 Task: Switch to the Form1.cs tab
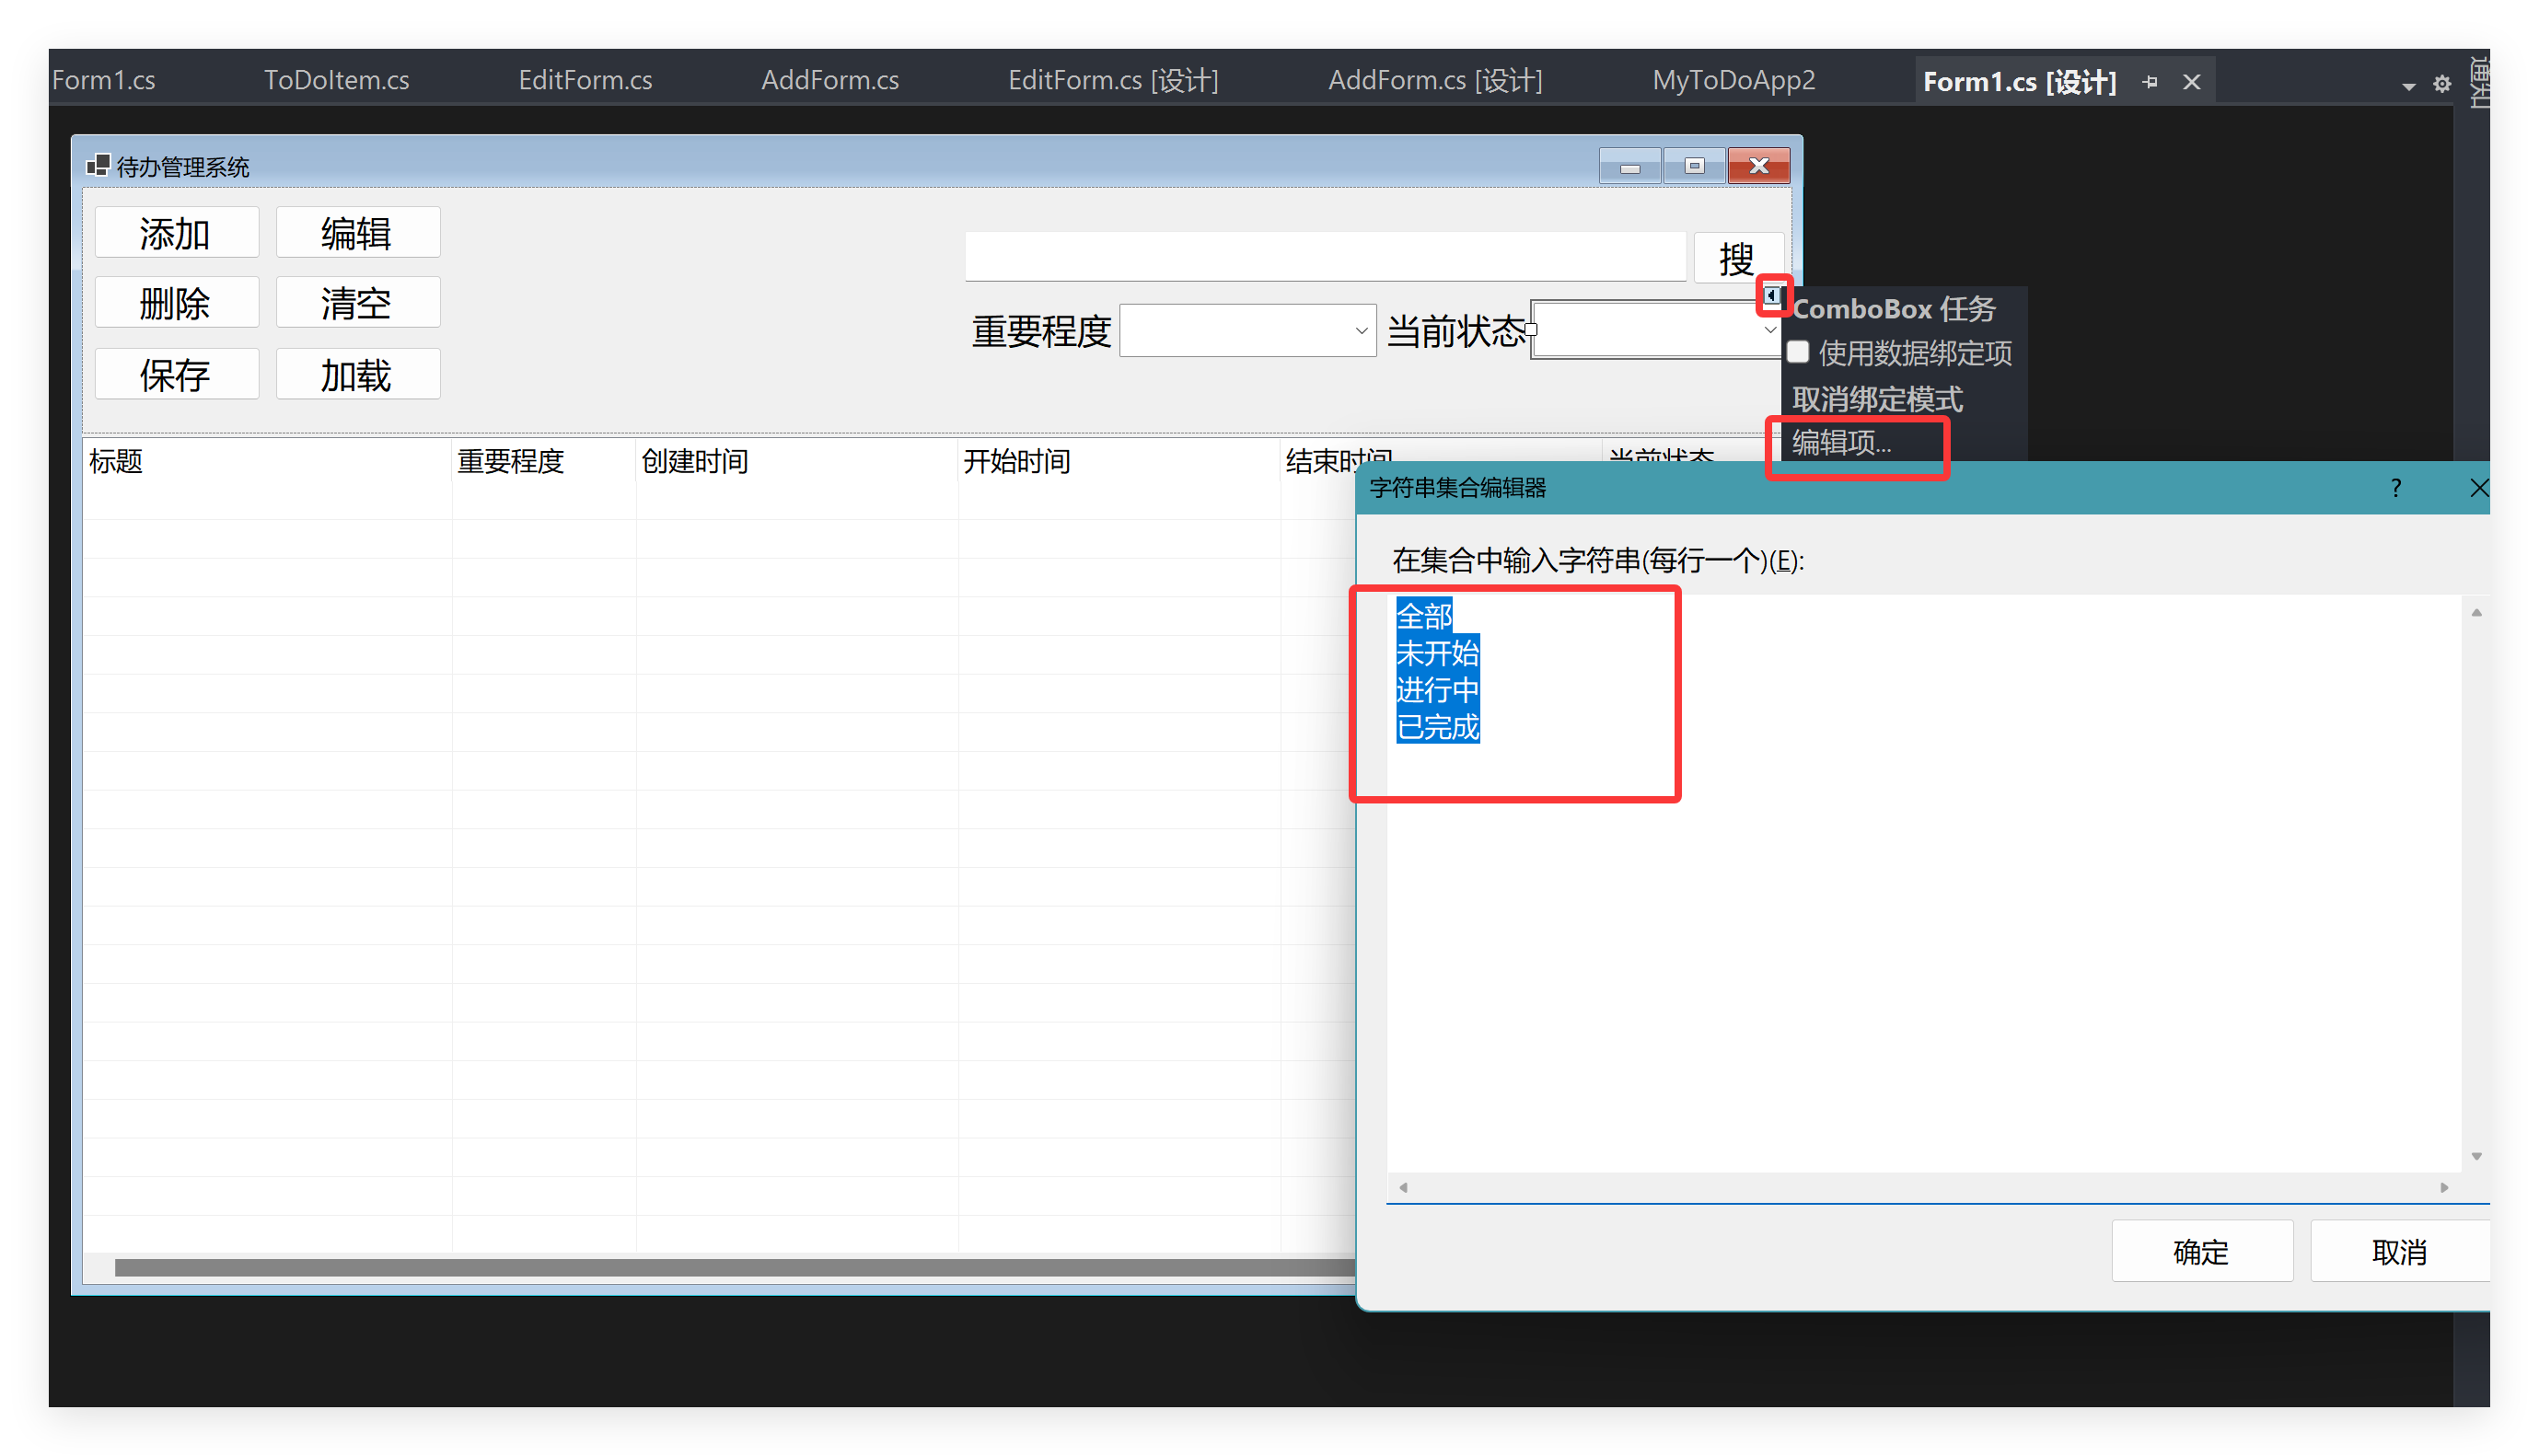pyautogui.click(x=104, y=80)
